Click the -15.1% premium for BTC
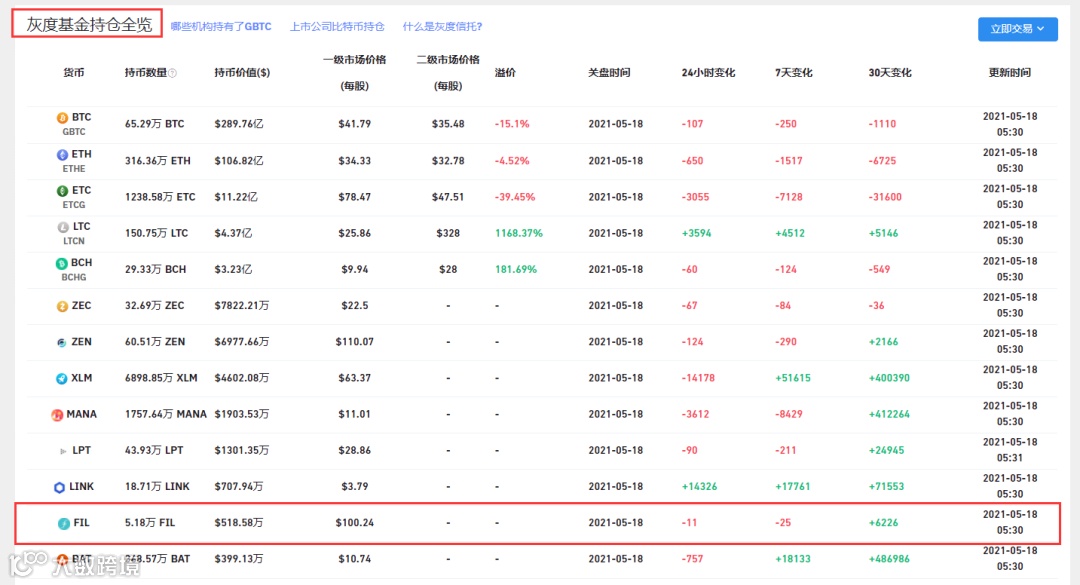The width and height of the screenshot is (1080, 585). click(x=512, y=124)
